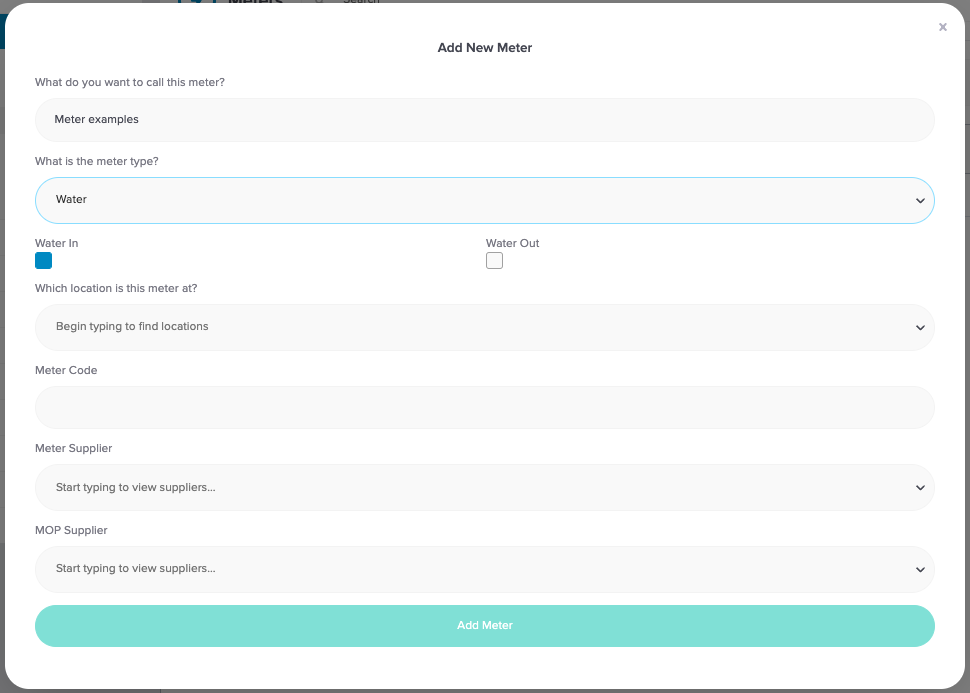
Task: Click the chevron icon on the locations selector
Action: 919,327
